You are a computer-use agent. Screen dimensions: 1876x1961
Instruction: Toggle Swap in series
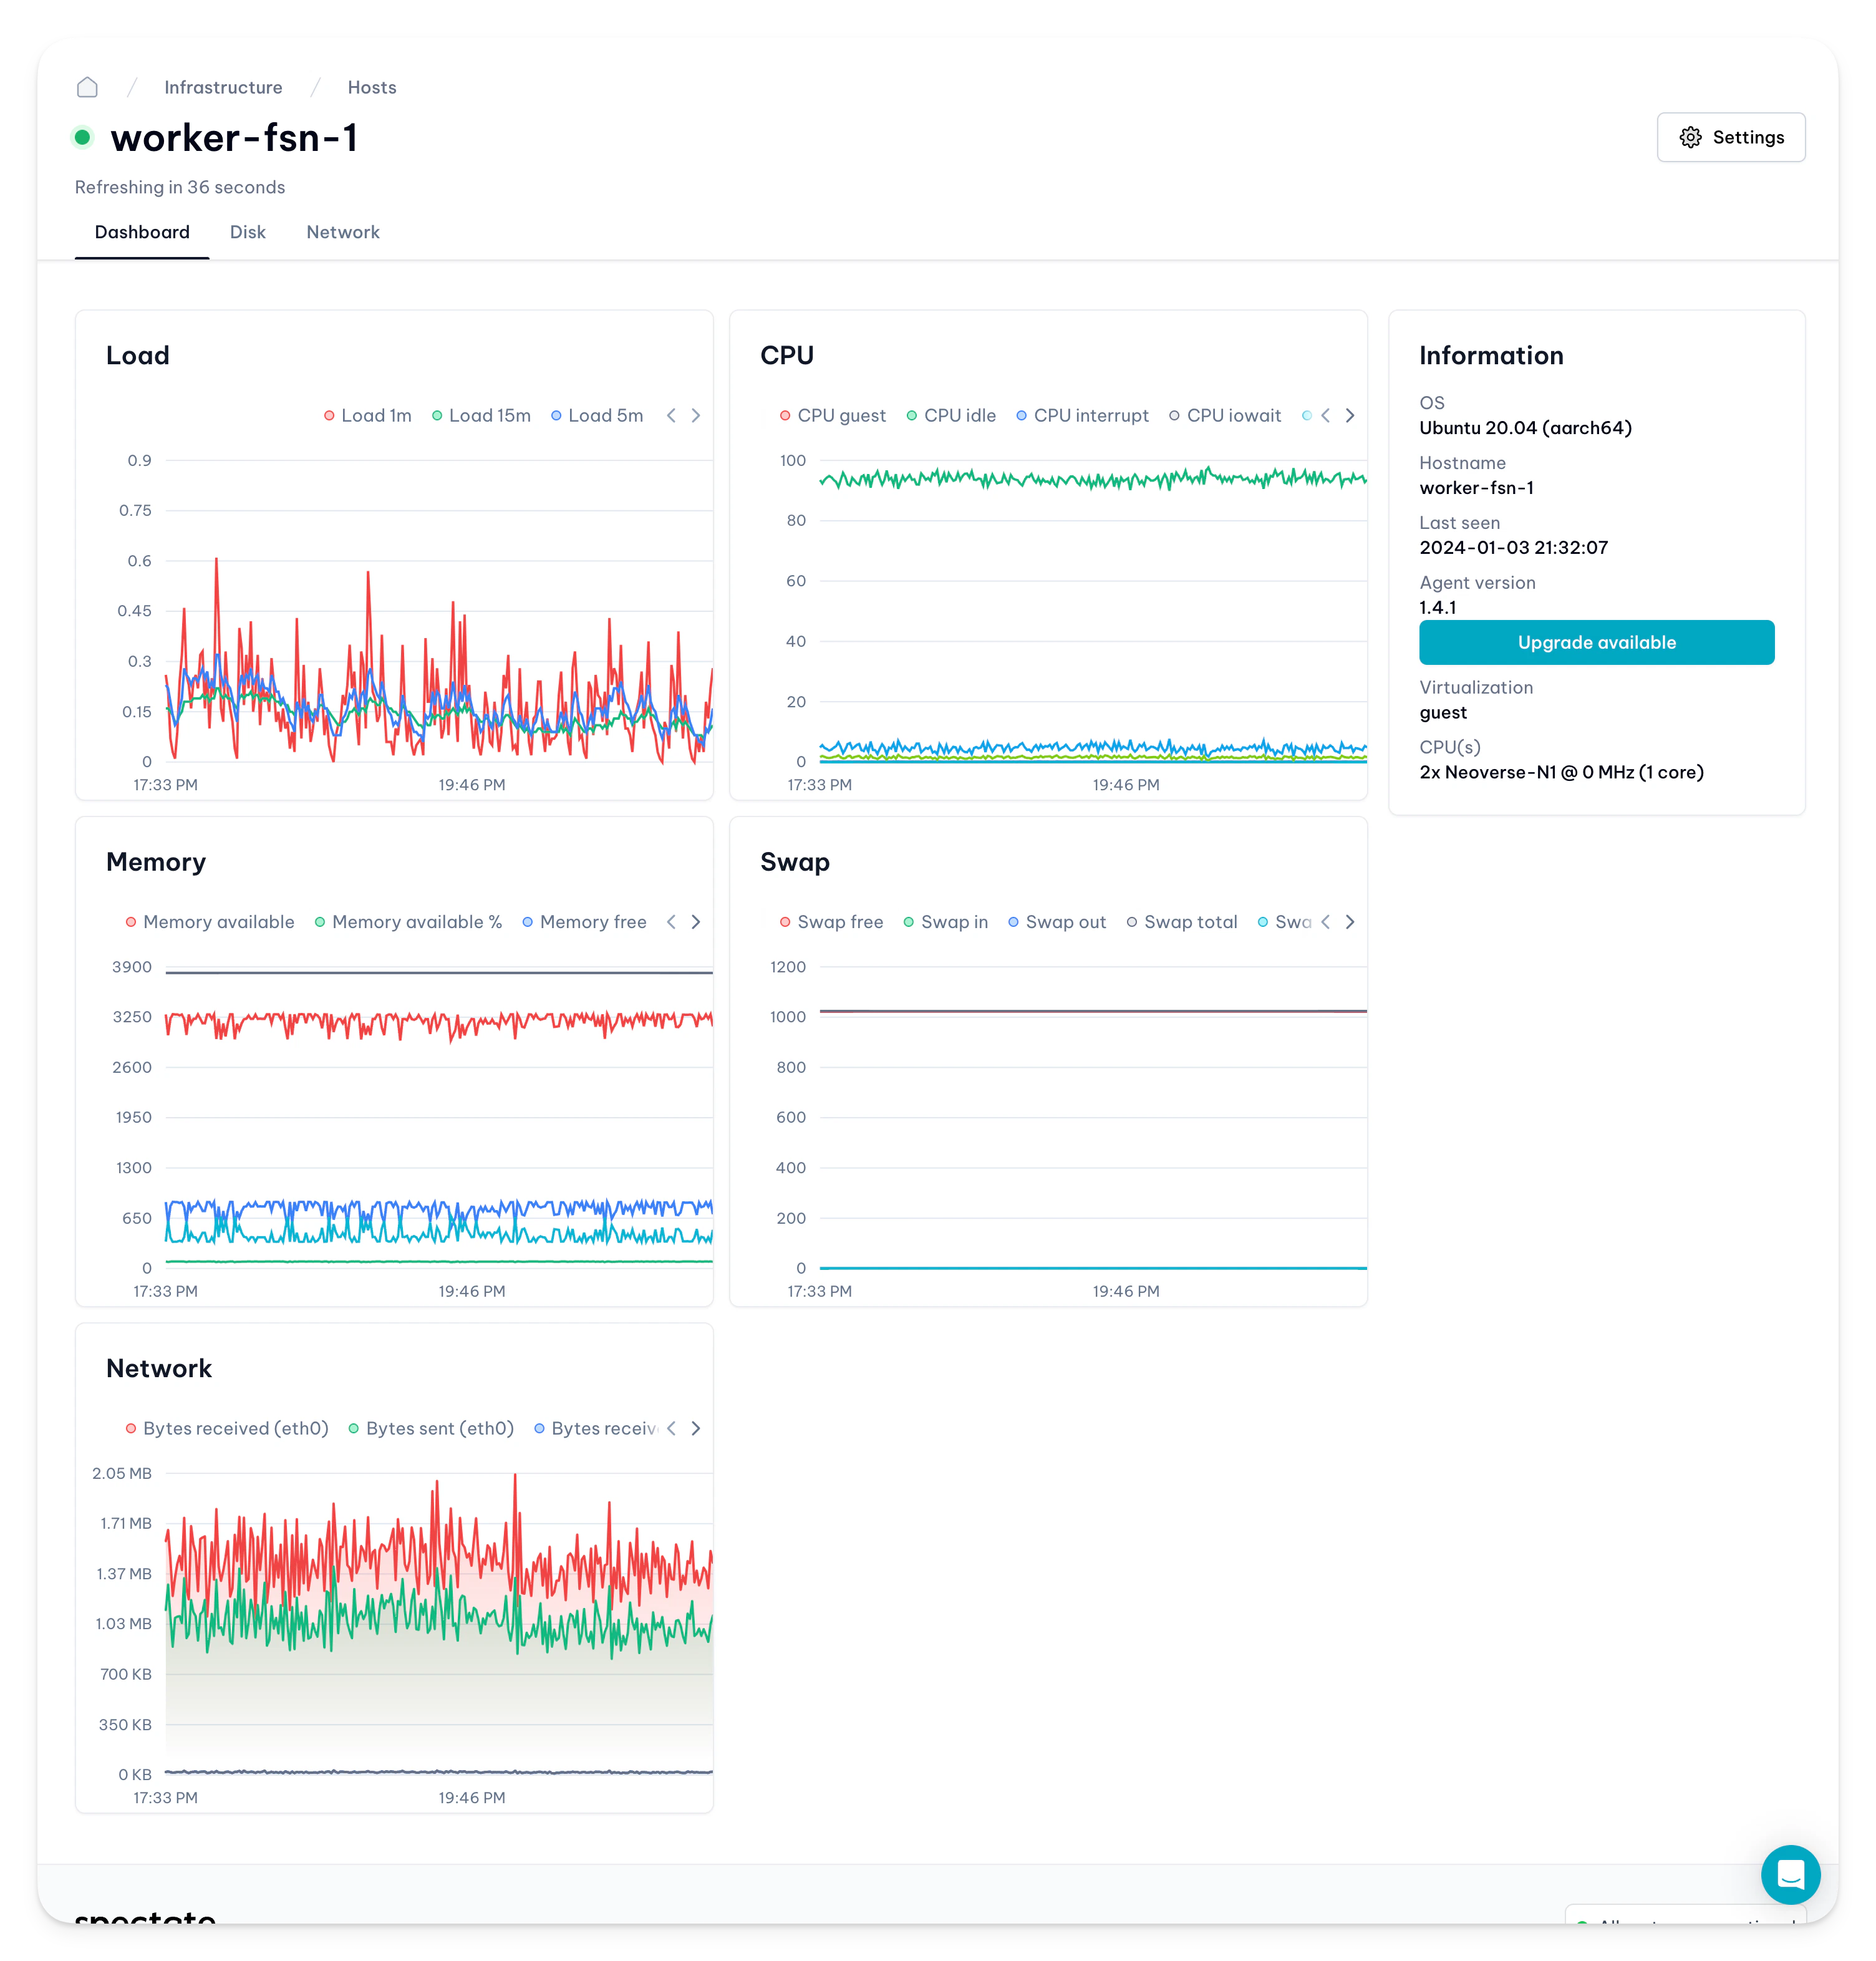945,922
